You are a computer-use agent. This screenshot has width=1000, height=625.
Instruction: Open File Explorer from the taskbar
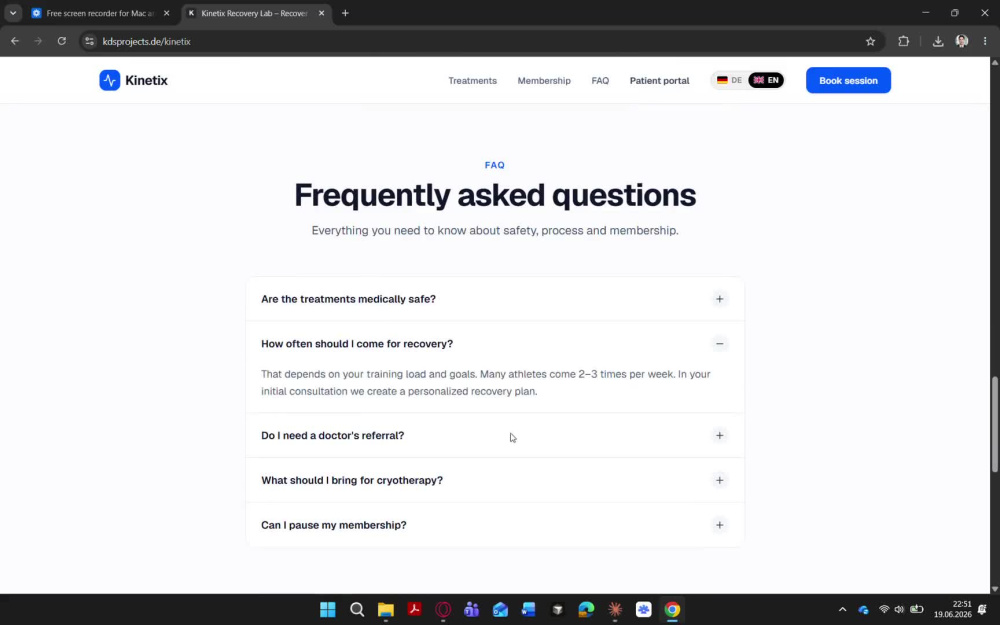pyautogui.click(x=386, y=610)
